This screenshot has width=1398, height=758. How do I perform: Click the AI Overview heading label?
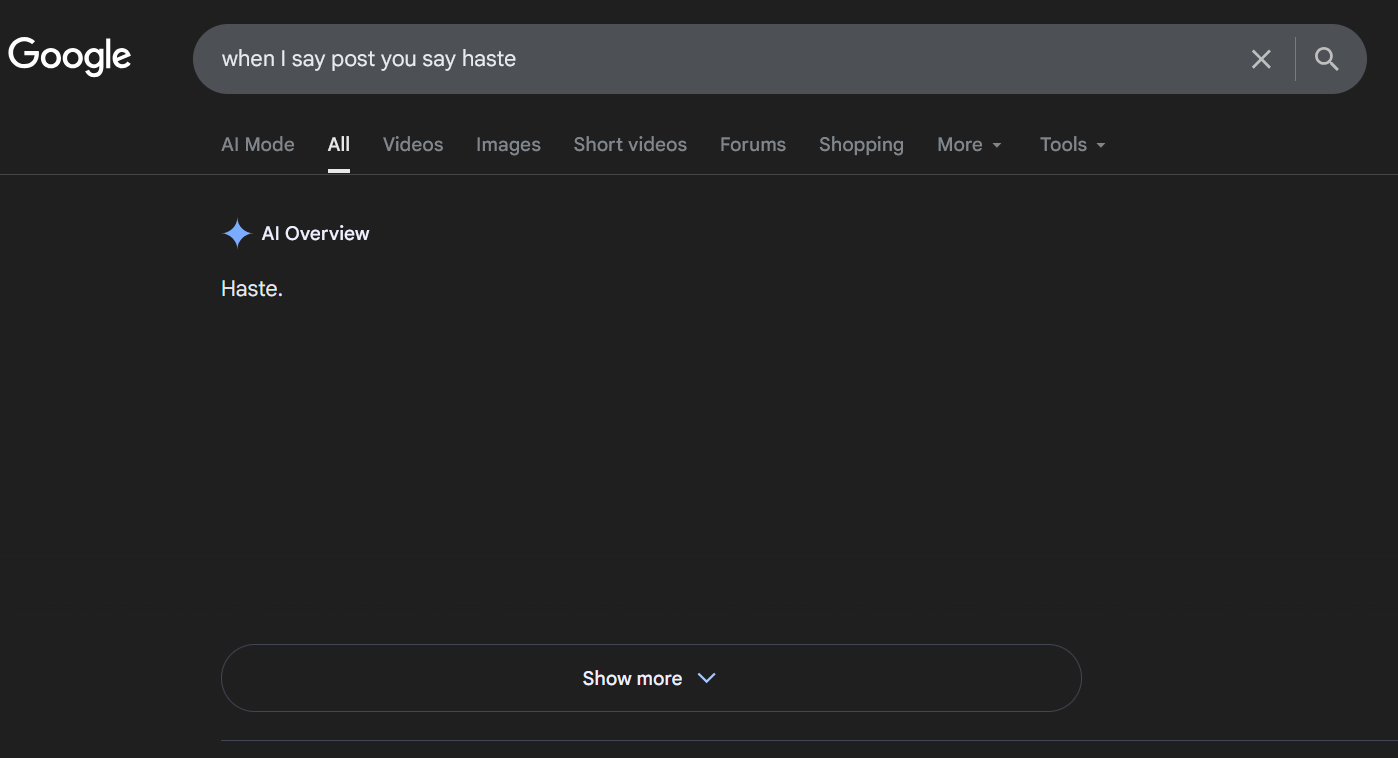point(315,234)
